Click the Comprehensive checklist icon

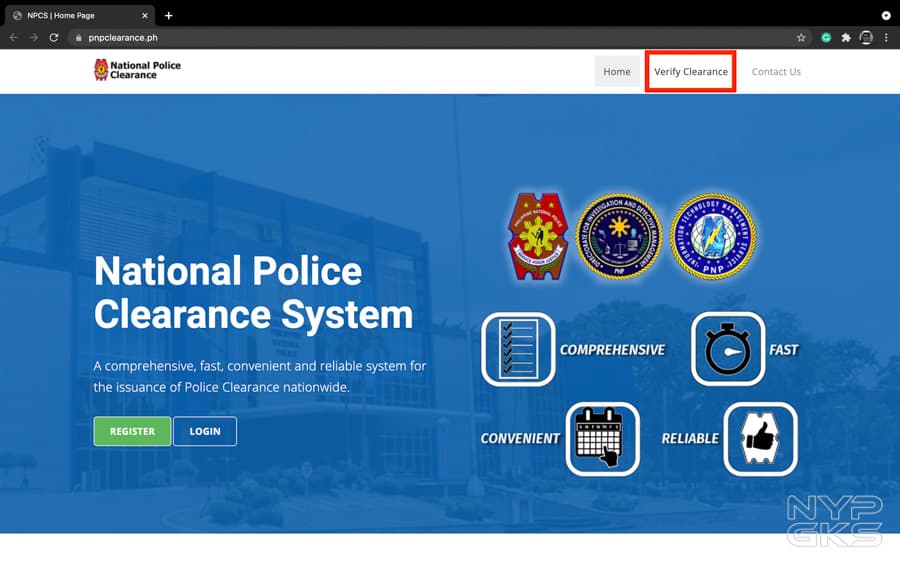[x=517, y=349]
